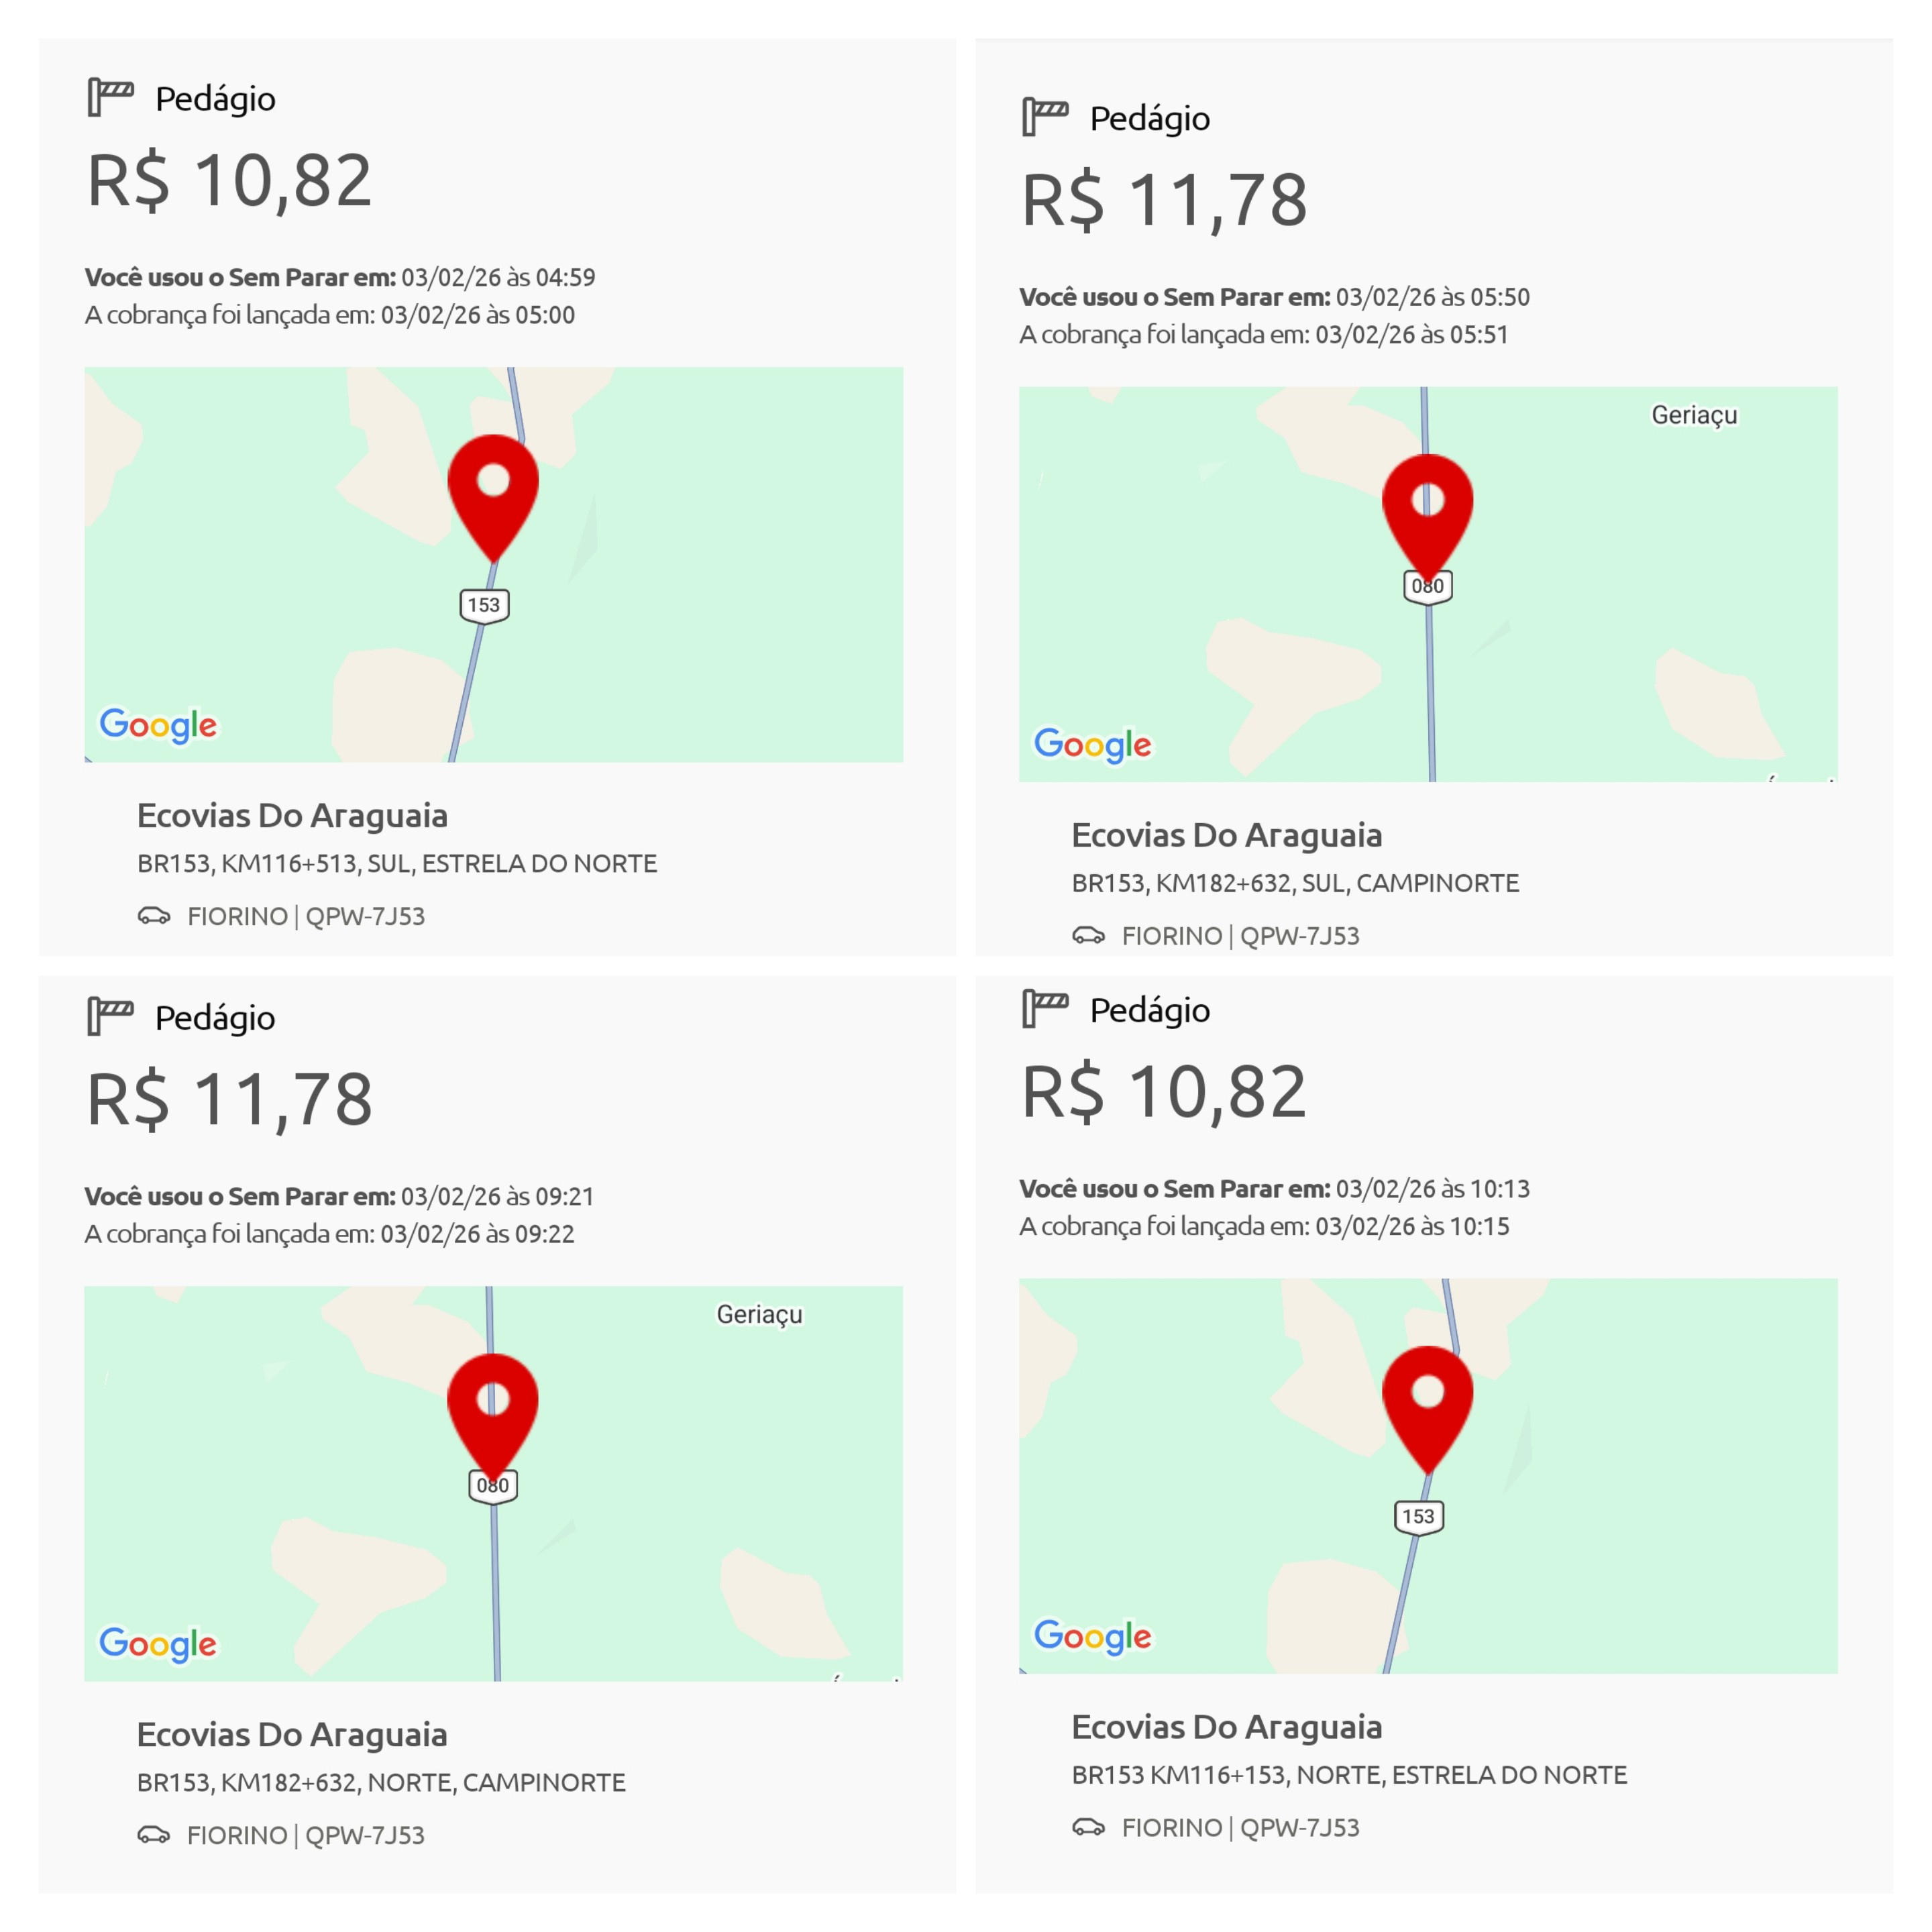Click the toll gate icon beside the 10:13 Pedágio

(x=1045, y=1008)
